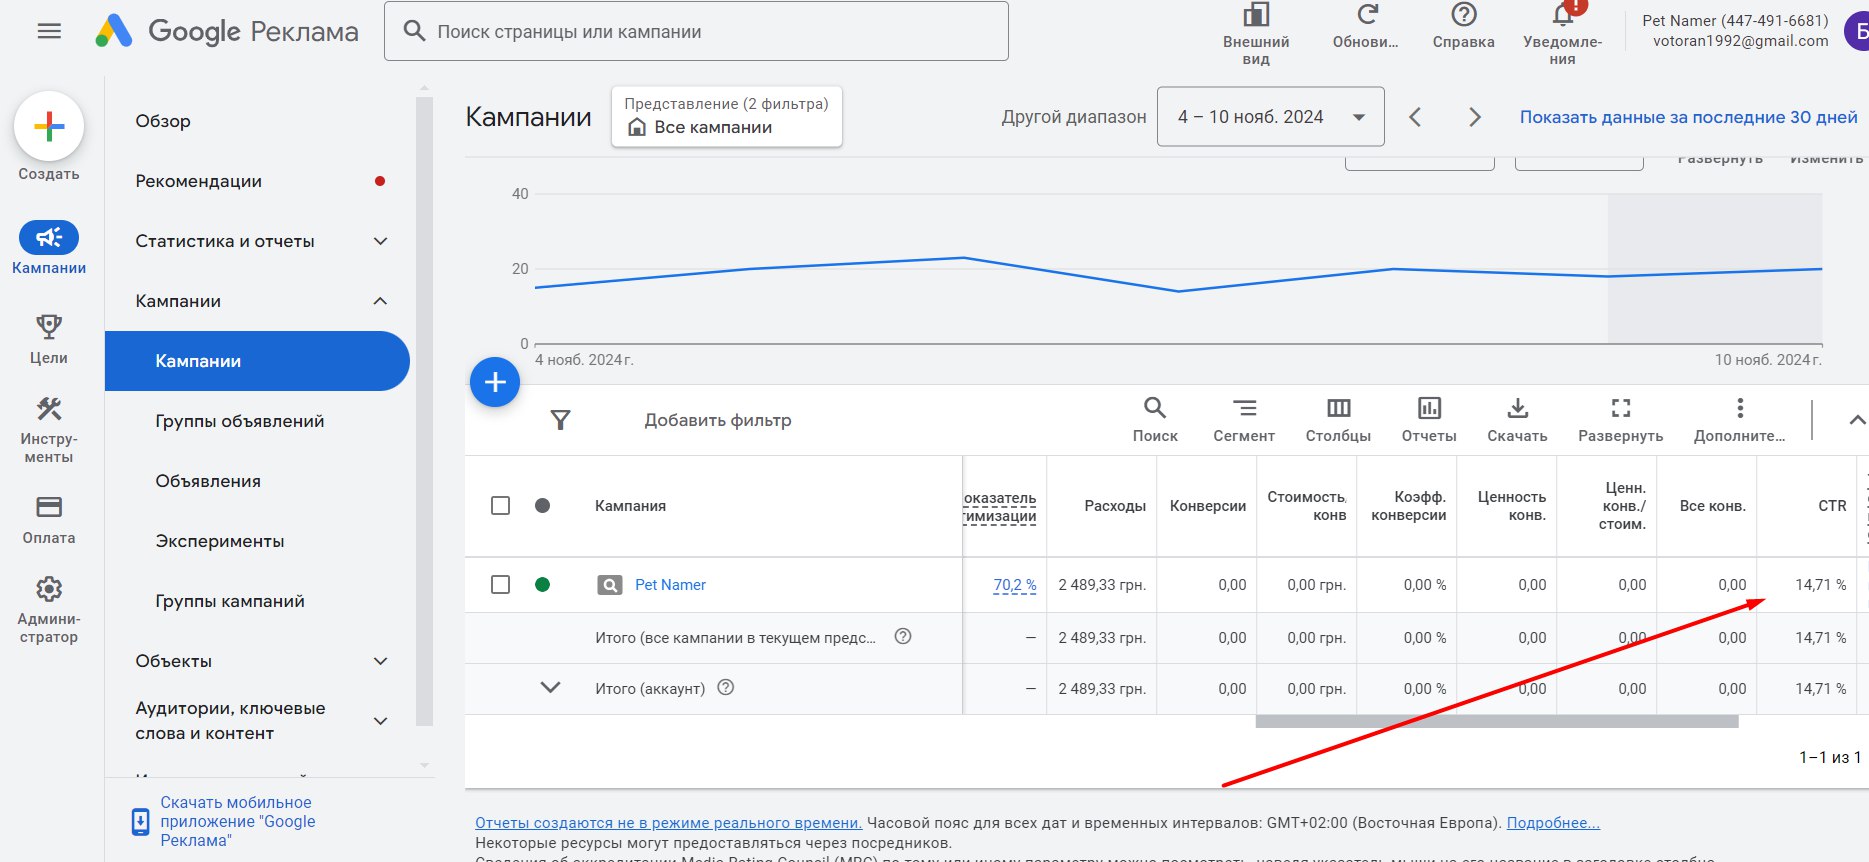Click the Pet Namer campaign link
This screenshot has height=862, width=1869.
[x=670, y=585]
